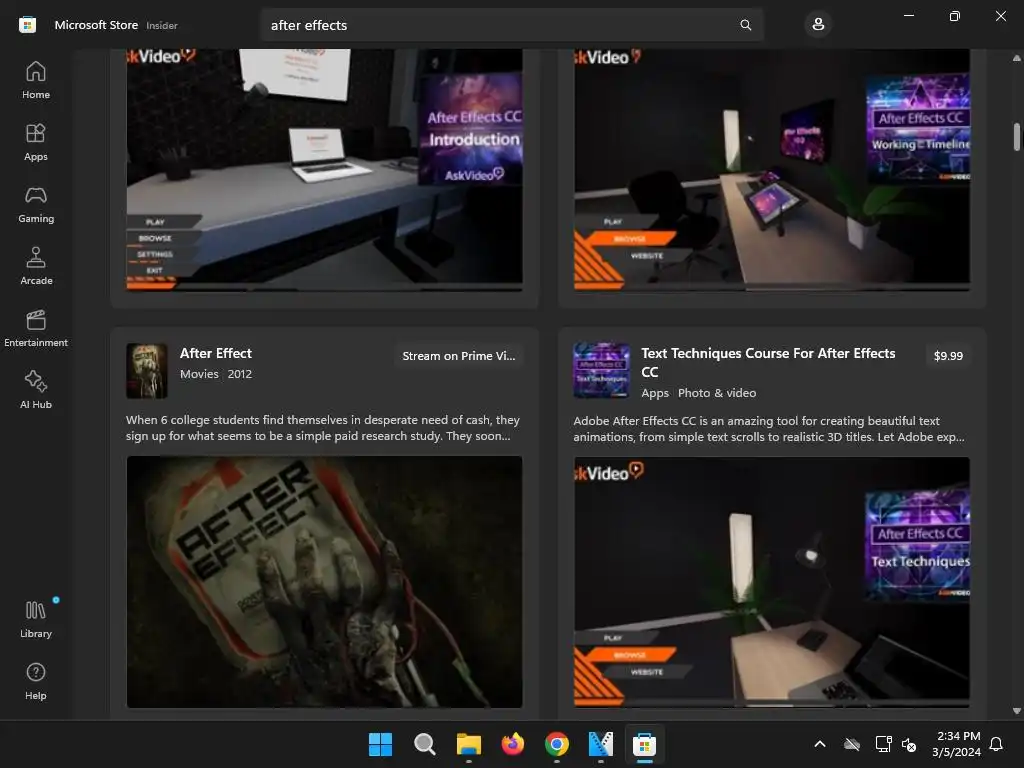1024x768 pixels.
Task: Open Stream on Prime Video button
Action: pyautogui.click(x=458, y=356)
